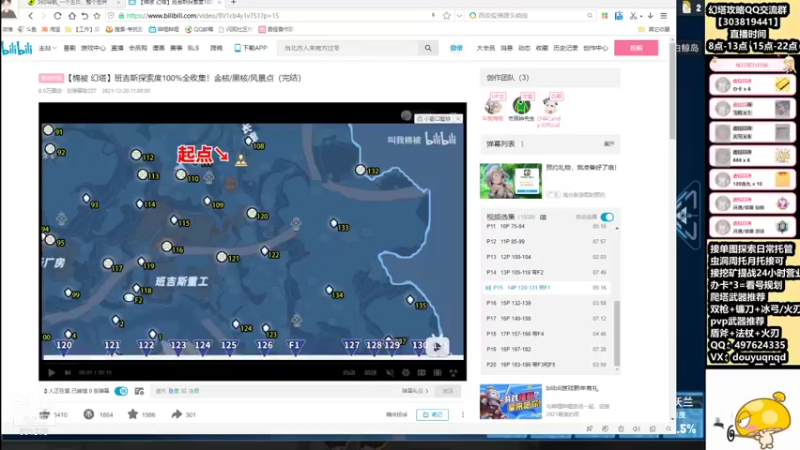Click the video list scrollbar
The width and height of the screenshot is (800, 450).
pos(617,333)
